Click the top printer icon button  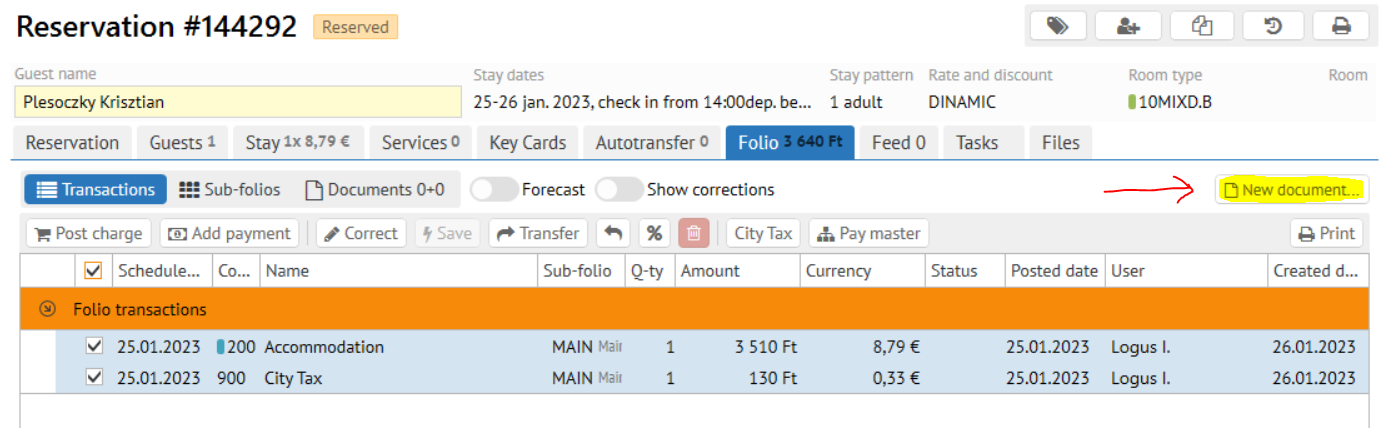[x=1341, y=26]
